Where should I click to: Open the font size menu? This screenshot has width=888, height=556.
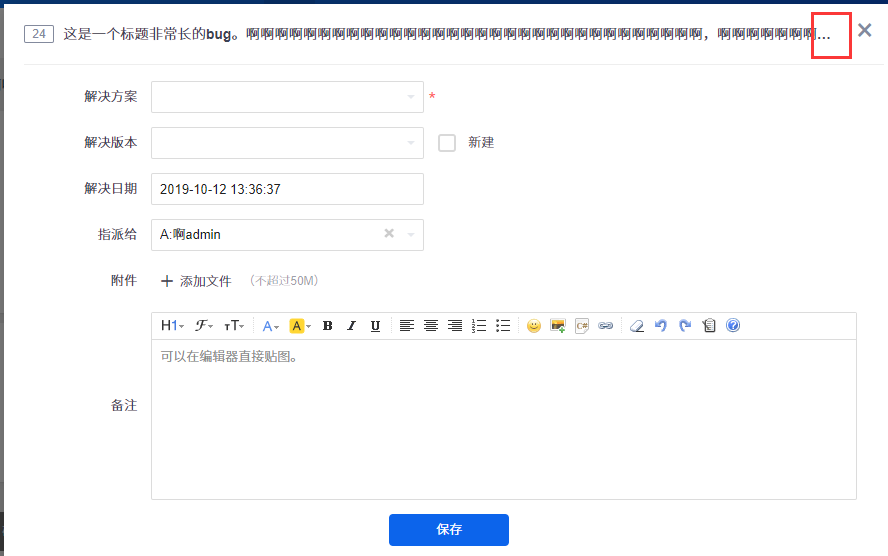[233, 326]
